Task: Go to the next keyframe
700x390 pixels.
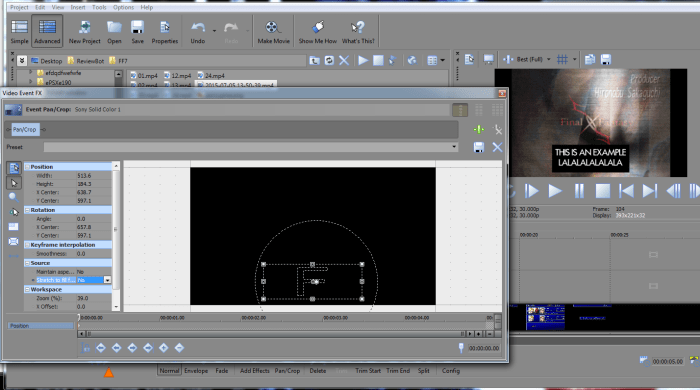Action: pos(132,348)
